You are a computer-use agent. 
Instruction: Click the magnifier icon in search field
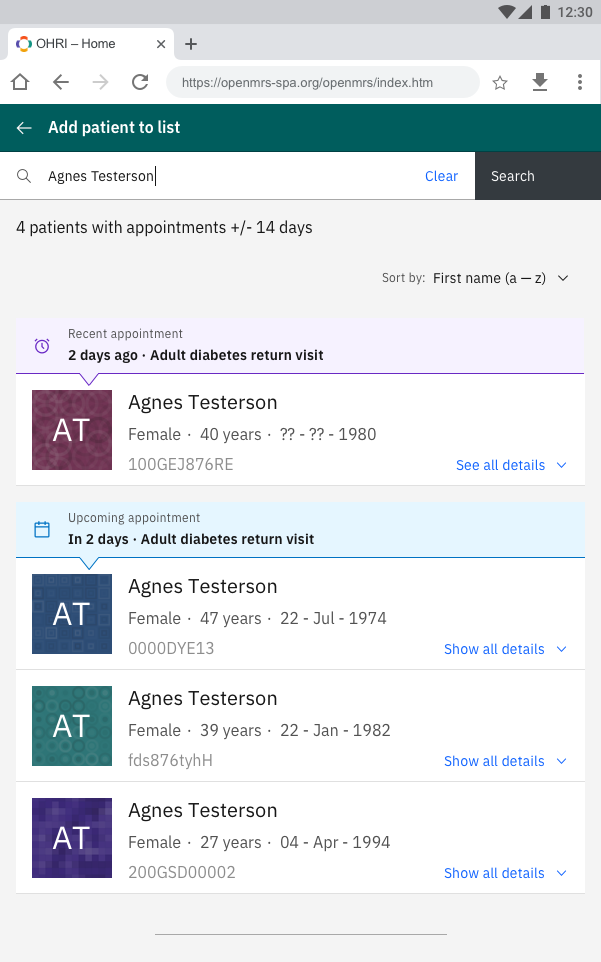tap(24, 177)
